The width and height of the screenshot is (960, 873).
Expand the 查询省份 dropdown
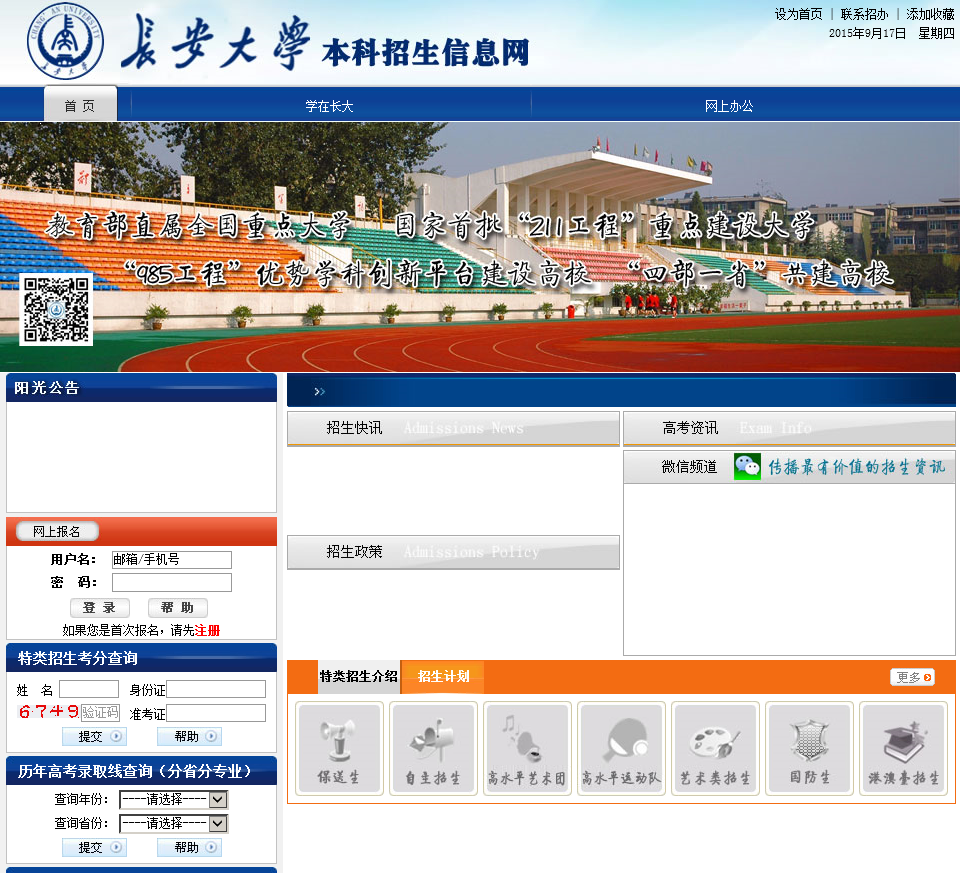coord(174,823)
